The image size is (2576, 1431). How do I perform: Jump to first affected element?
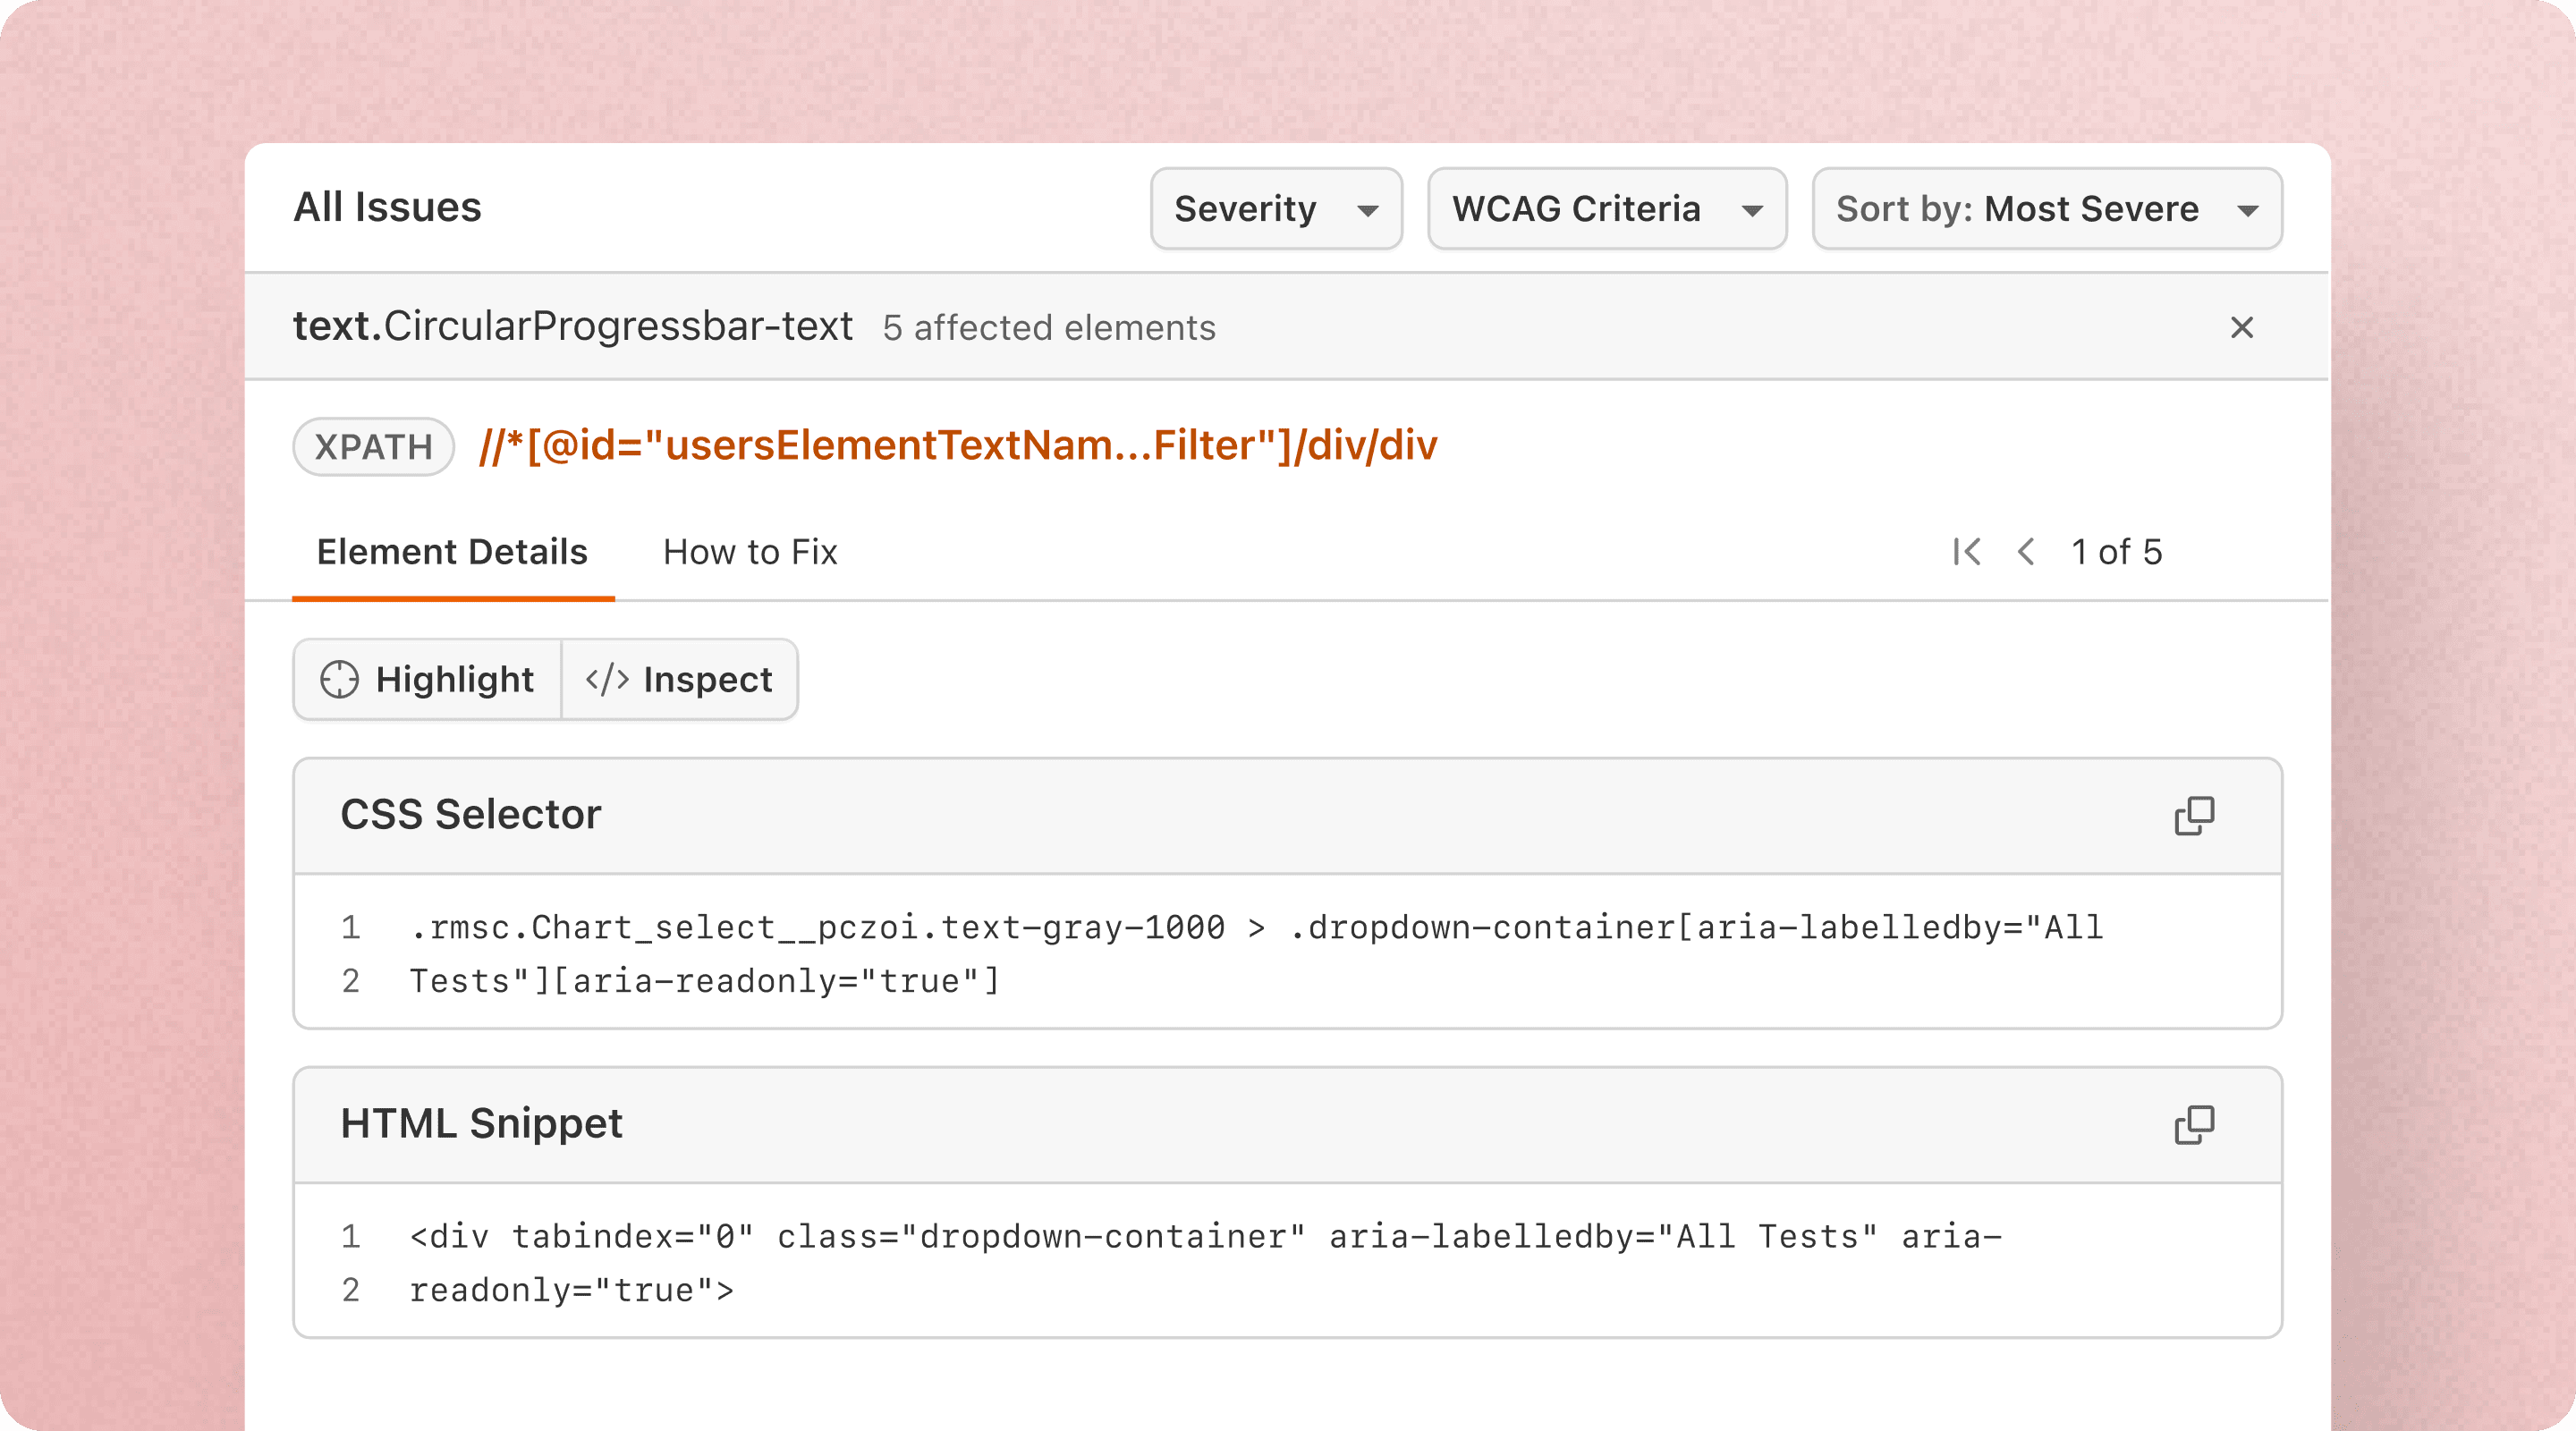[x=1966, y=552]
